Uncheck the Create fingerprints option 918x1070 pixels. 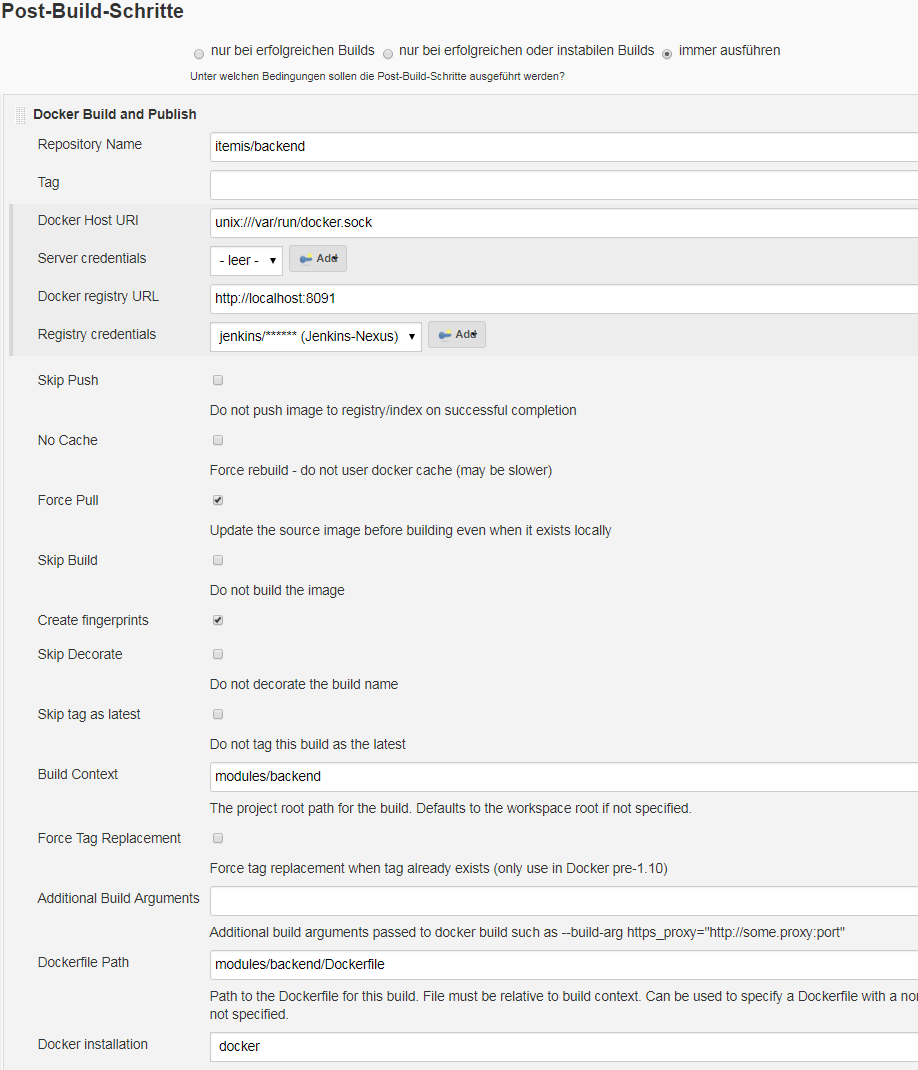217,620
